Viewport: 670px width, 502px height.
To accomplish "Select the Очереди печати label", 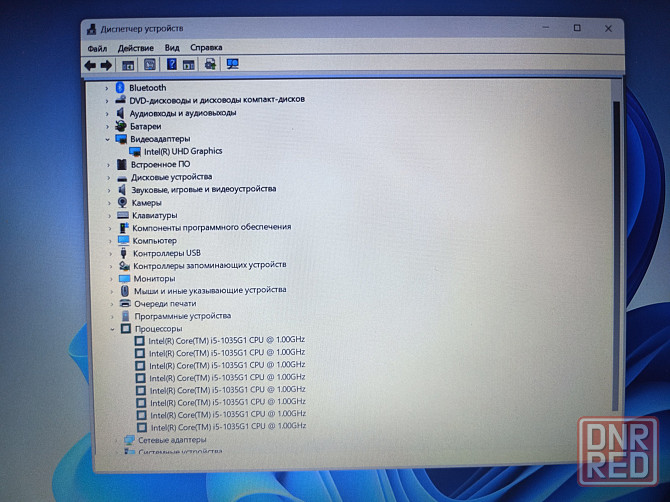I will click(x=165, y=304).
